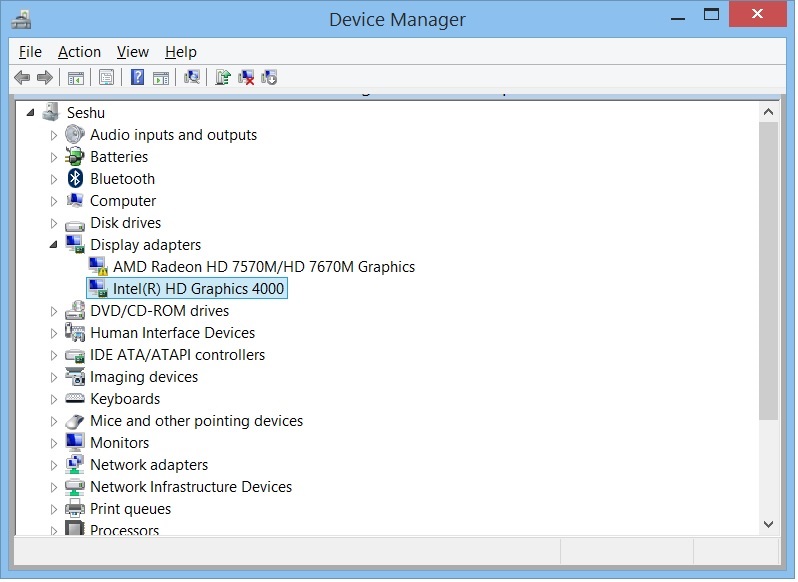This screenshot has width=798, height=582.
Task: Click the Seshu computer icon
Action: tap(51, 112)
